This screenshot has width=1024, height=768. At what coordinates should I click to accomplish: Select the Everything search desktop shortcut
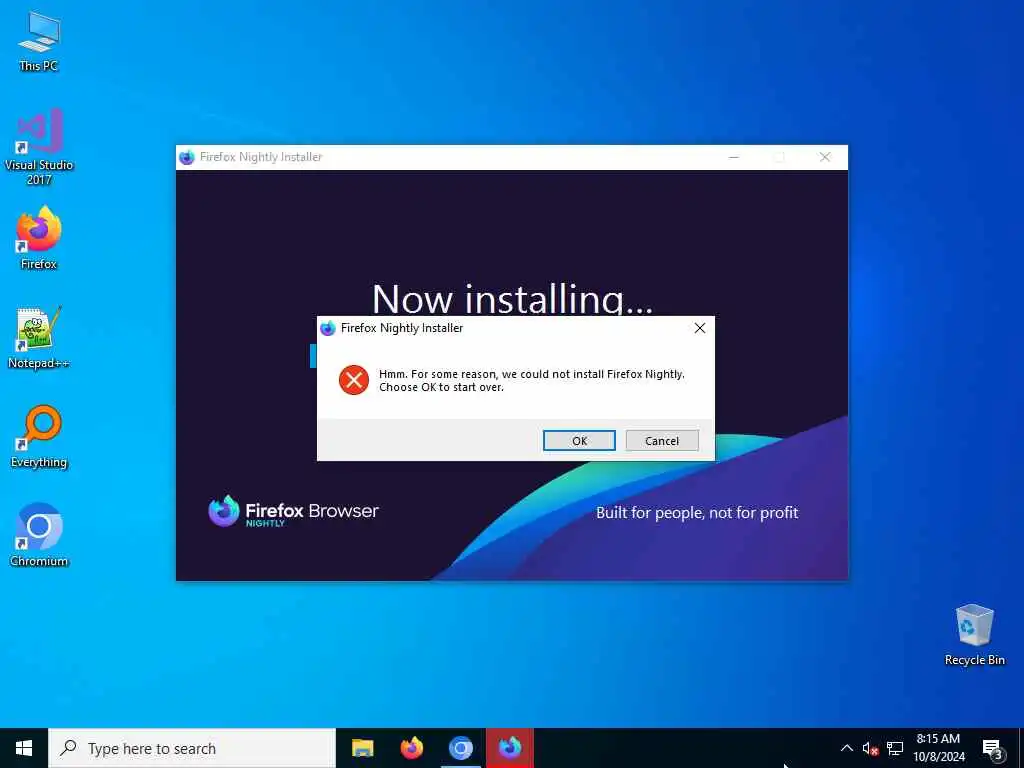[39, 437]
